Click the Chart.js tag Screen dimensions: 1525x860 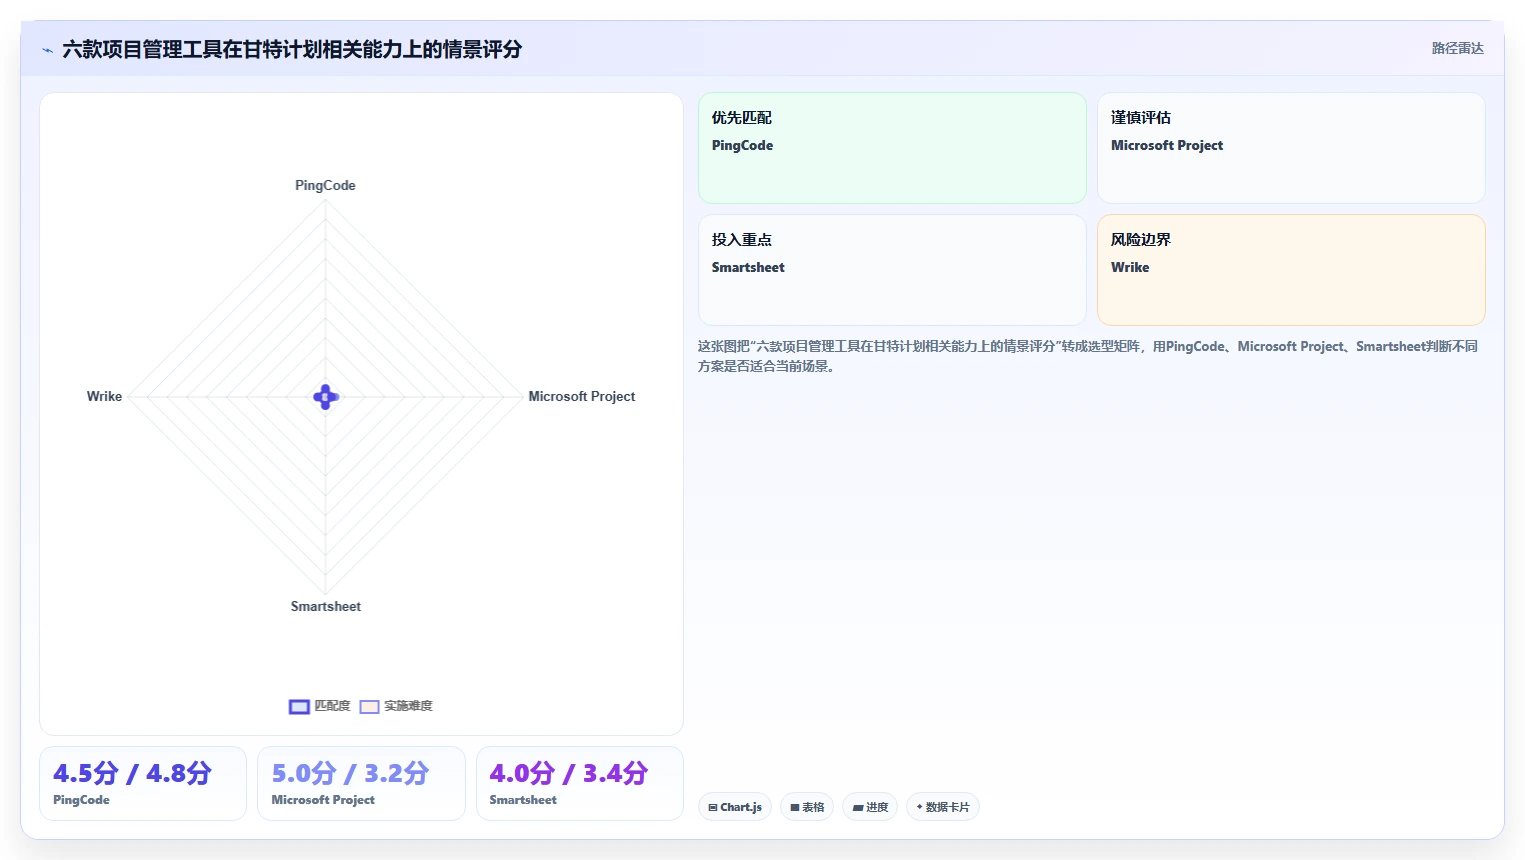click(735, 807)
